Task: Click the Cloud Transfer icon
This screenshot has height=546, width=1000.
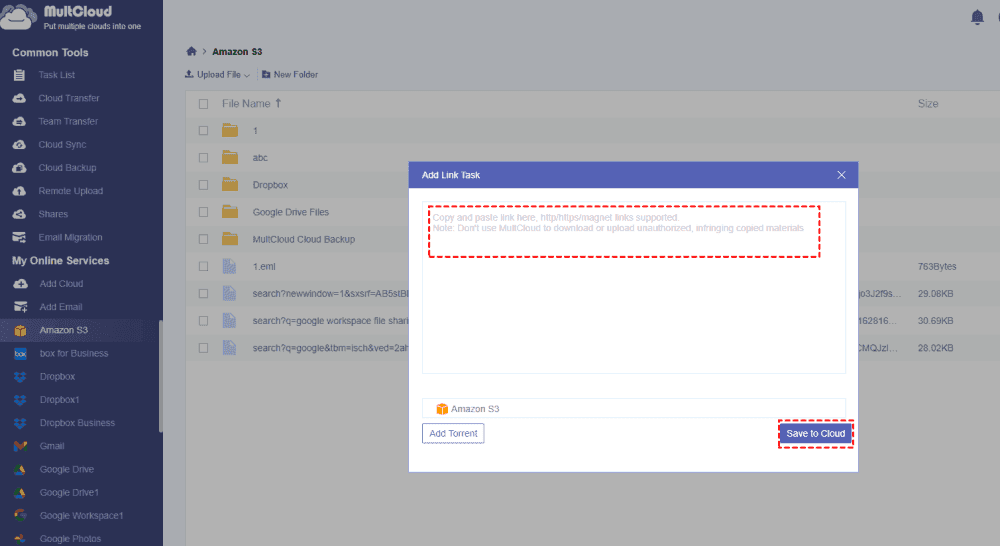Action: click(19, 98)
